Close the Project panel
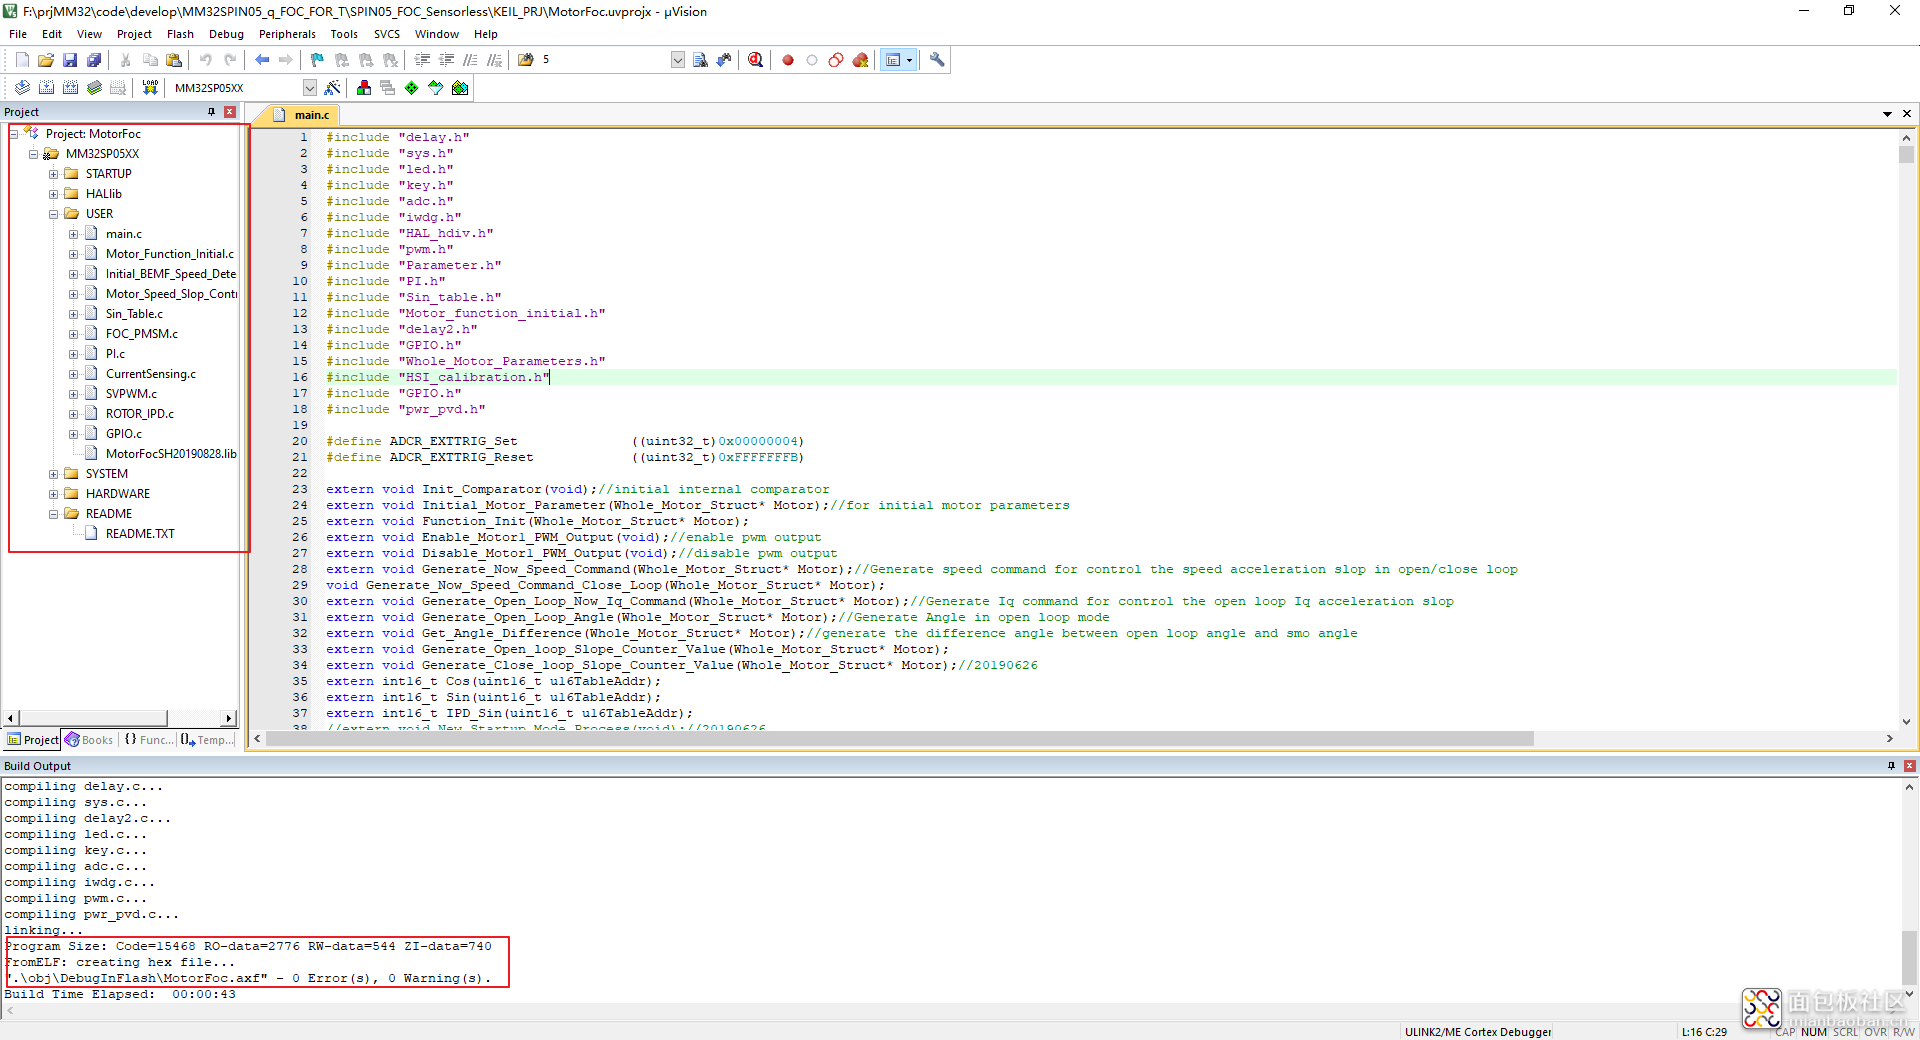Image resolution: width=1920 pixels, height=1040 pixels. (x=230, y=112)
